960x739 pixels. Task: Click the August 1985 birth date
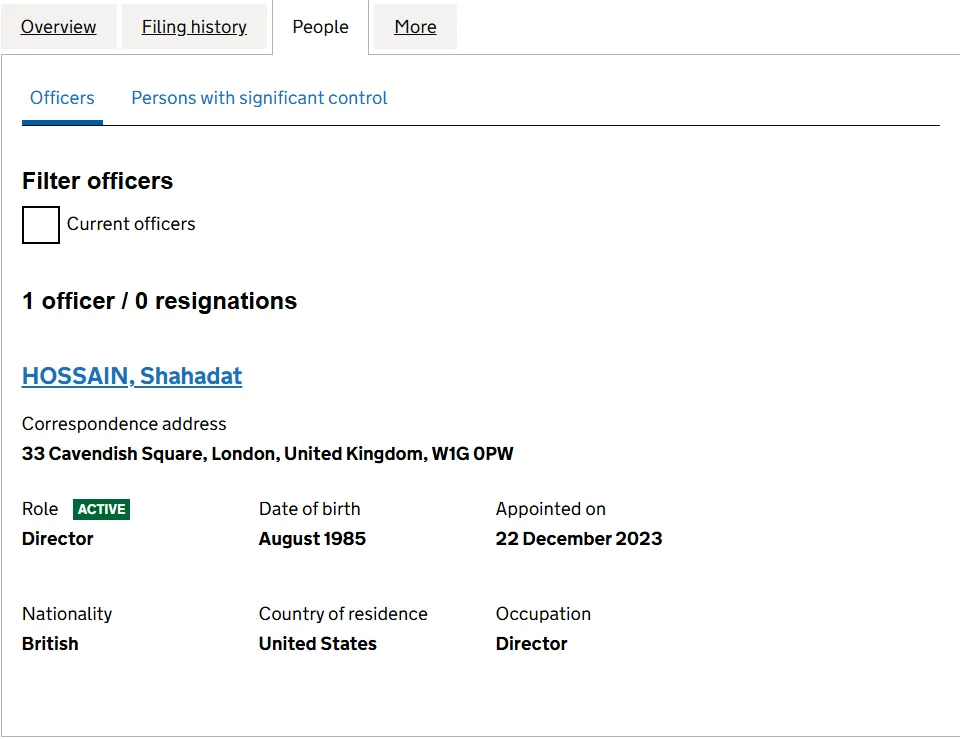[x=312, y=539]
